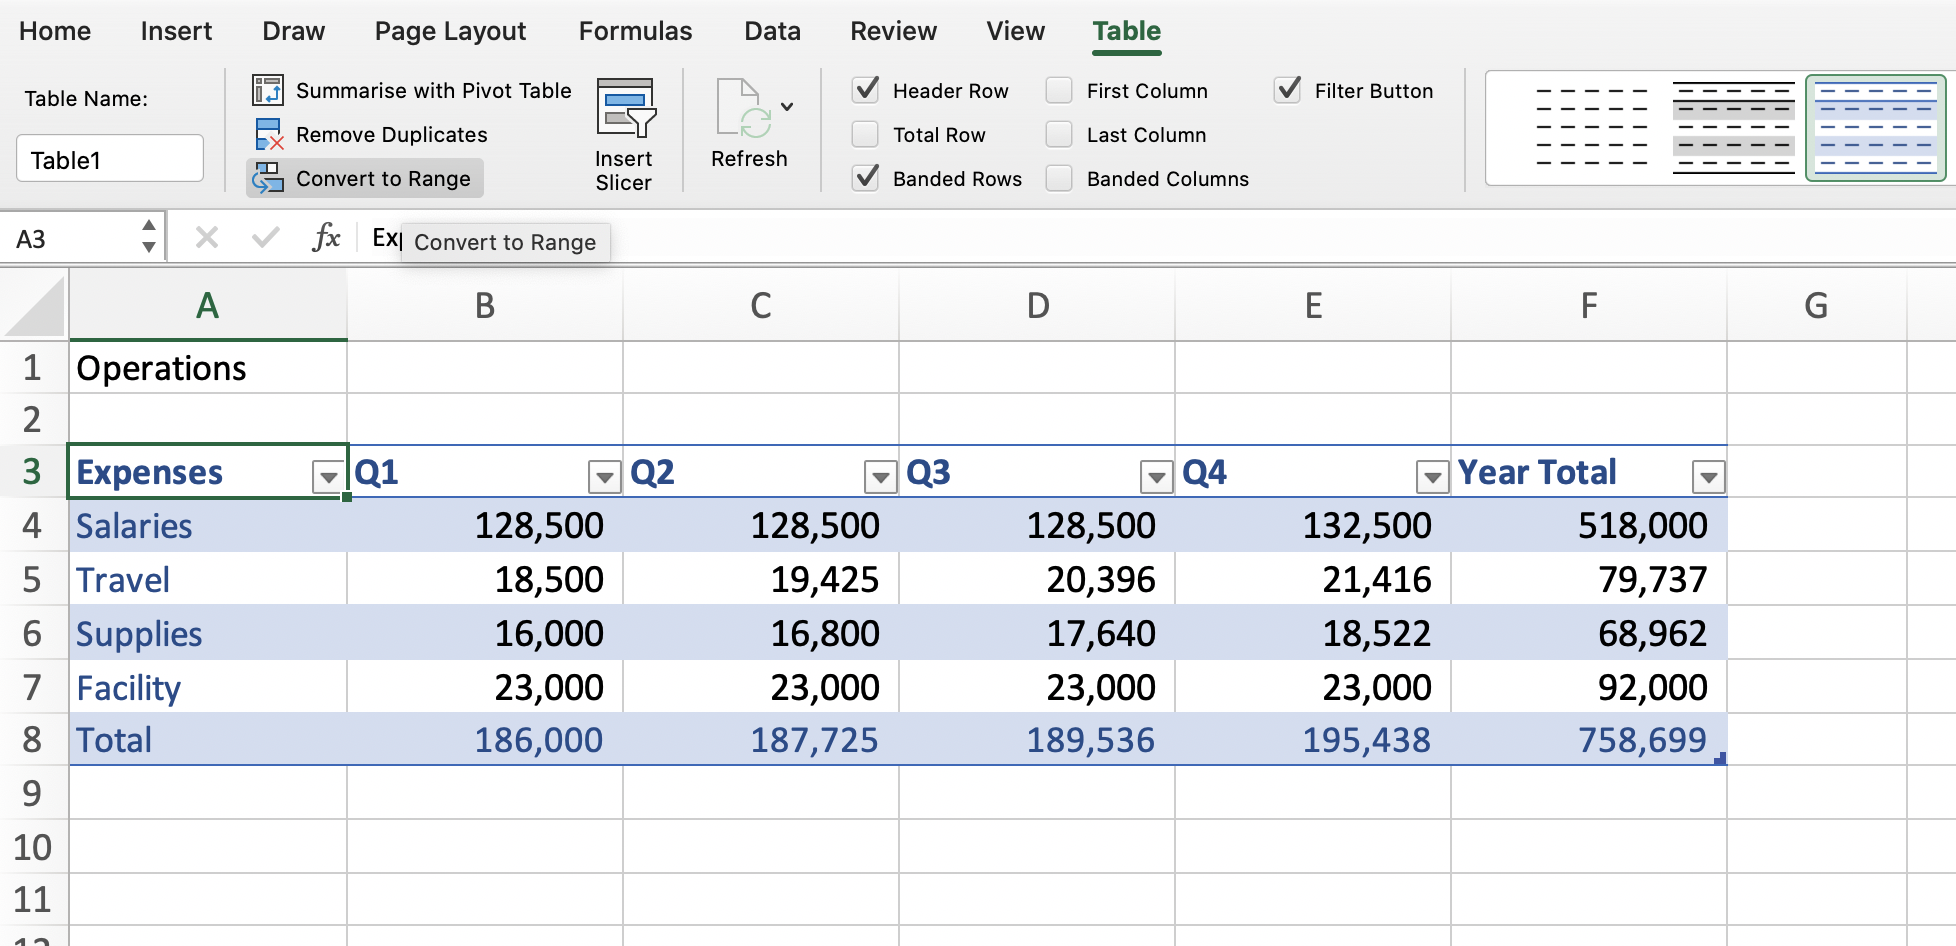1956x946 pixels.
Task: Click the Supplies cell
Action: [x=208, y=633]
